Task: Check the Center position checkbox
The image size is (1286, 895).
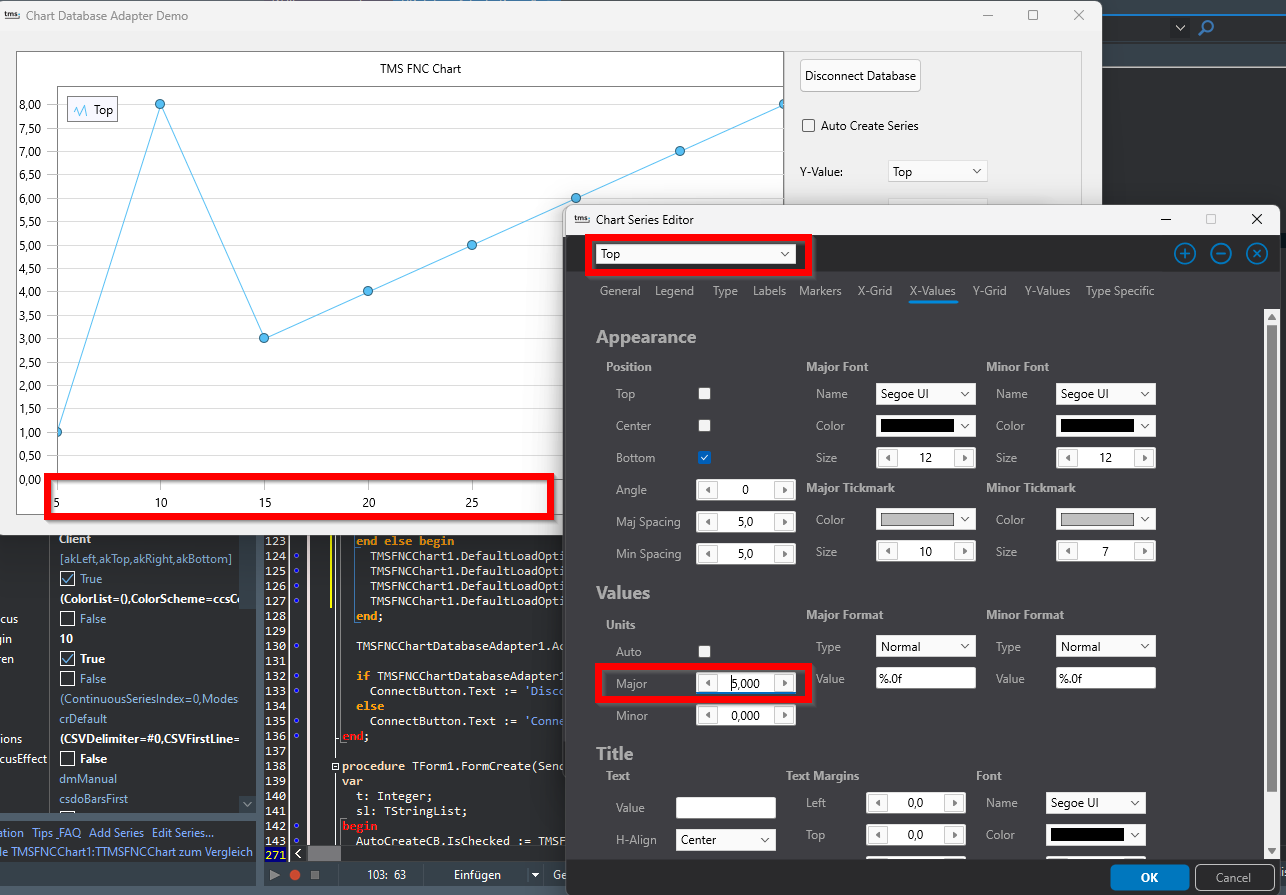Action: pos(704,426)
